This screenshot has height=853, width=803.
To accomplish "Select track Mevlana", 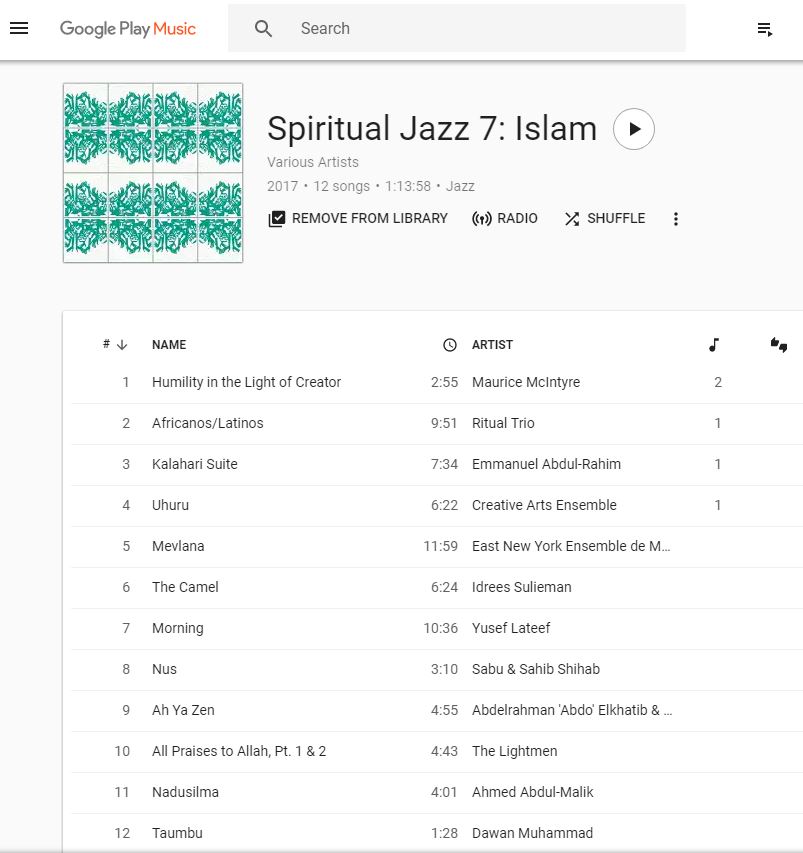I will click(178, 546).
